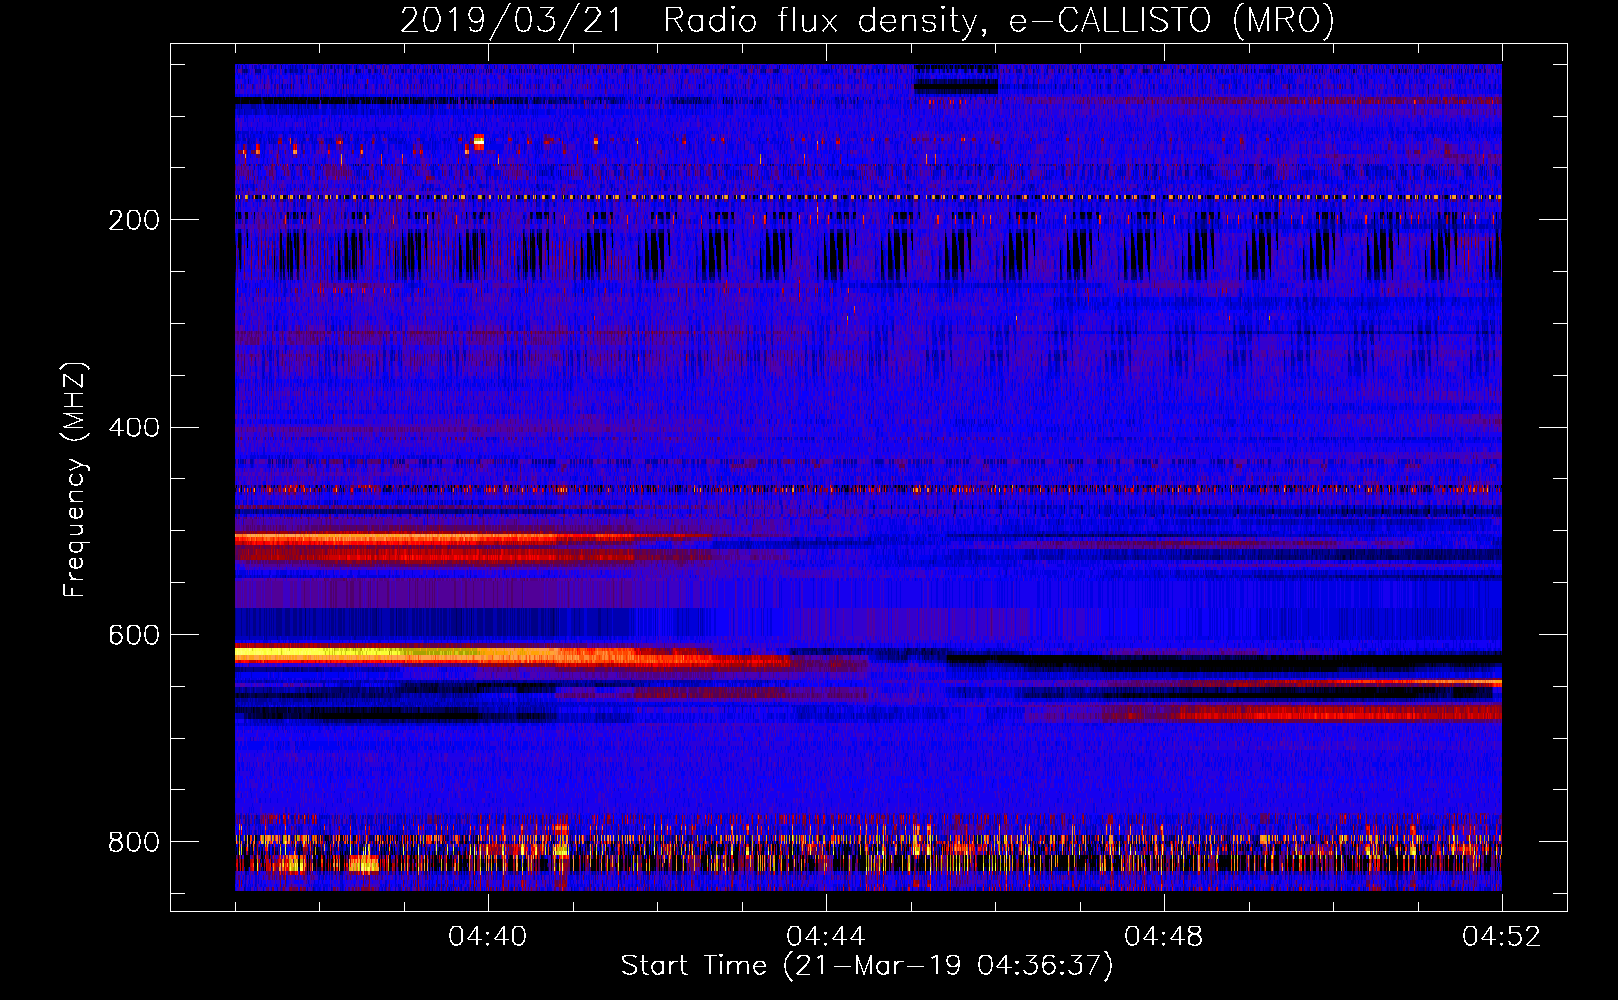Image resolution: width=1618 pixels, height=1000 pixels.
Task: Click the '04:48' time tick label
Action: [1164, 937]
